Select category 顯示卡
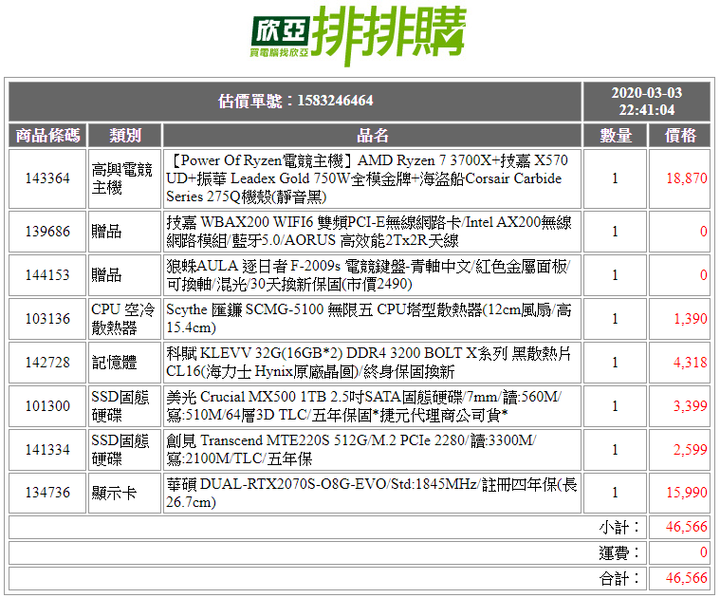 tap(114, 493)
